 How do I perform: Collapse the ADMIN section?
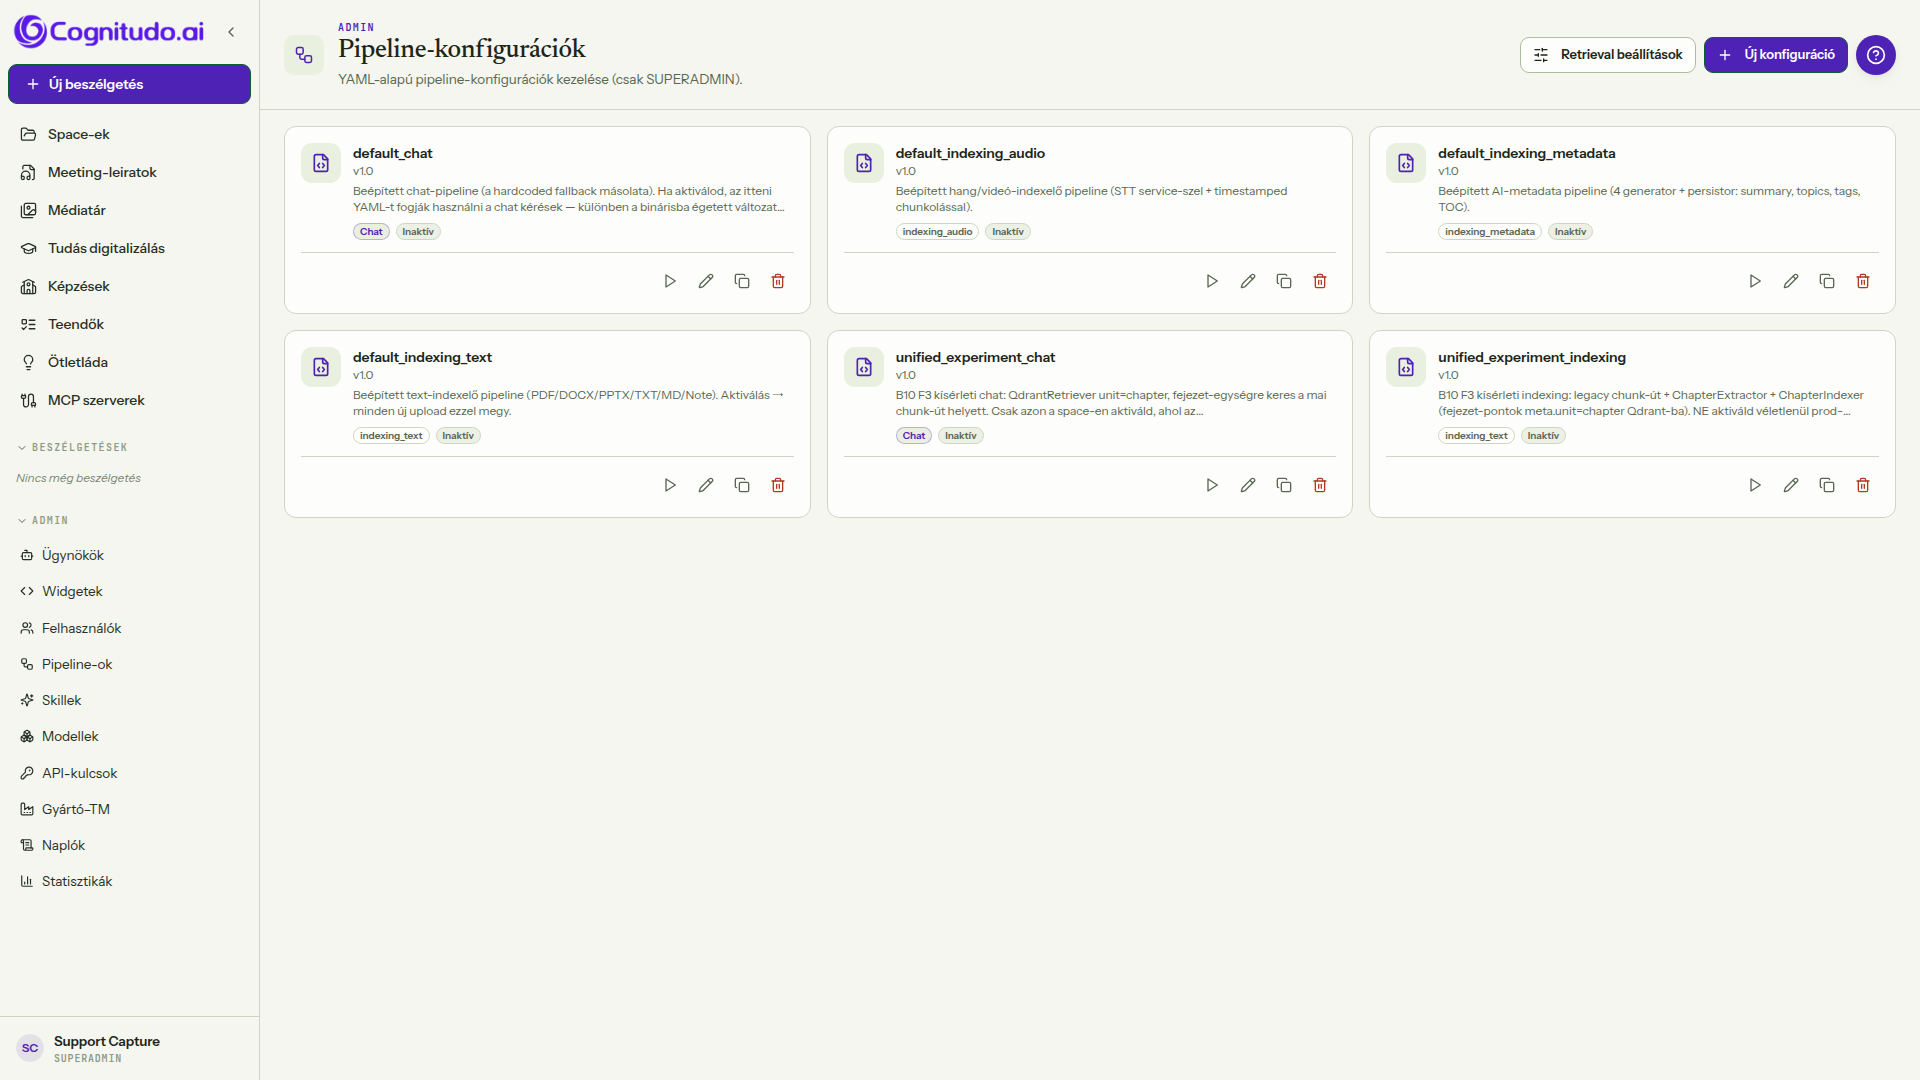tap(43, 520)
